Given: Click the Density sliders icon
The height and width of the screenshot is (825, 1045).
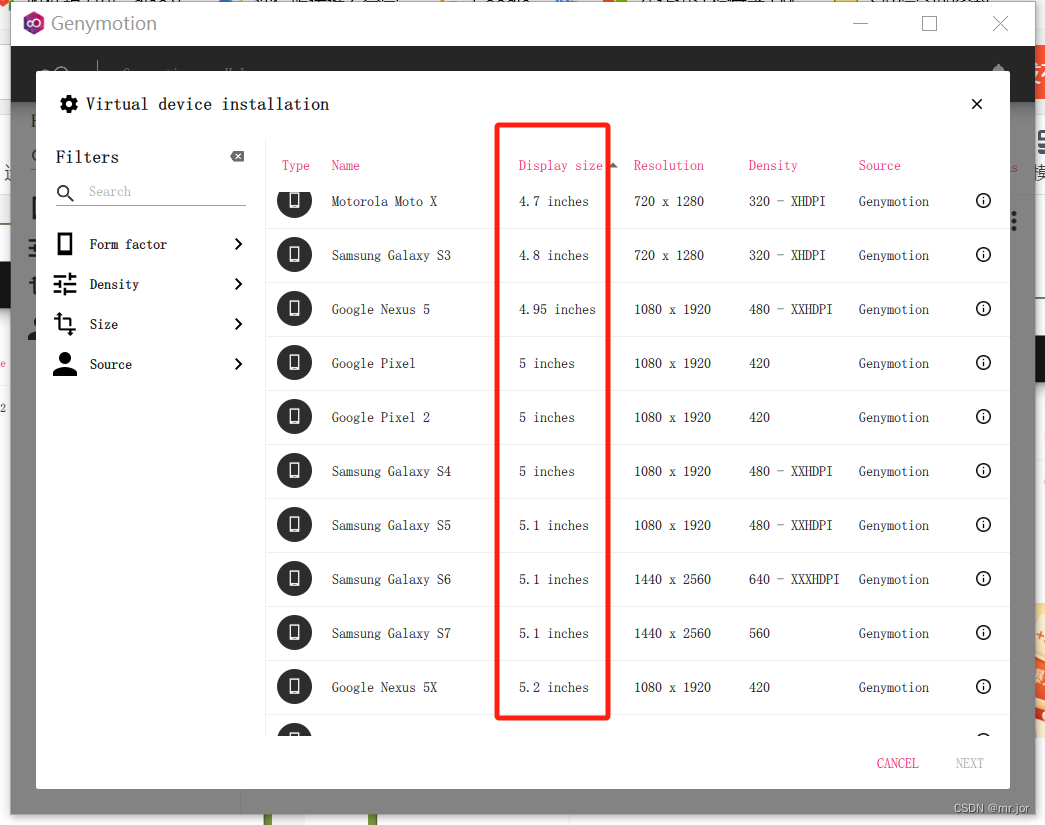Looking at the screenshot, I should 65,284.
